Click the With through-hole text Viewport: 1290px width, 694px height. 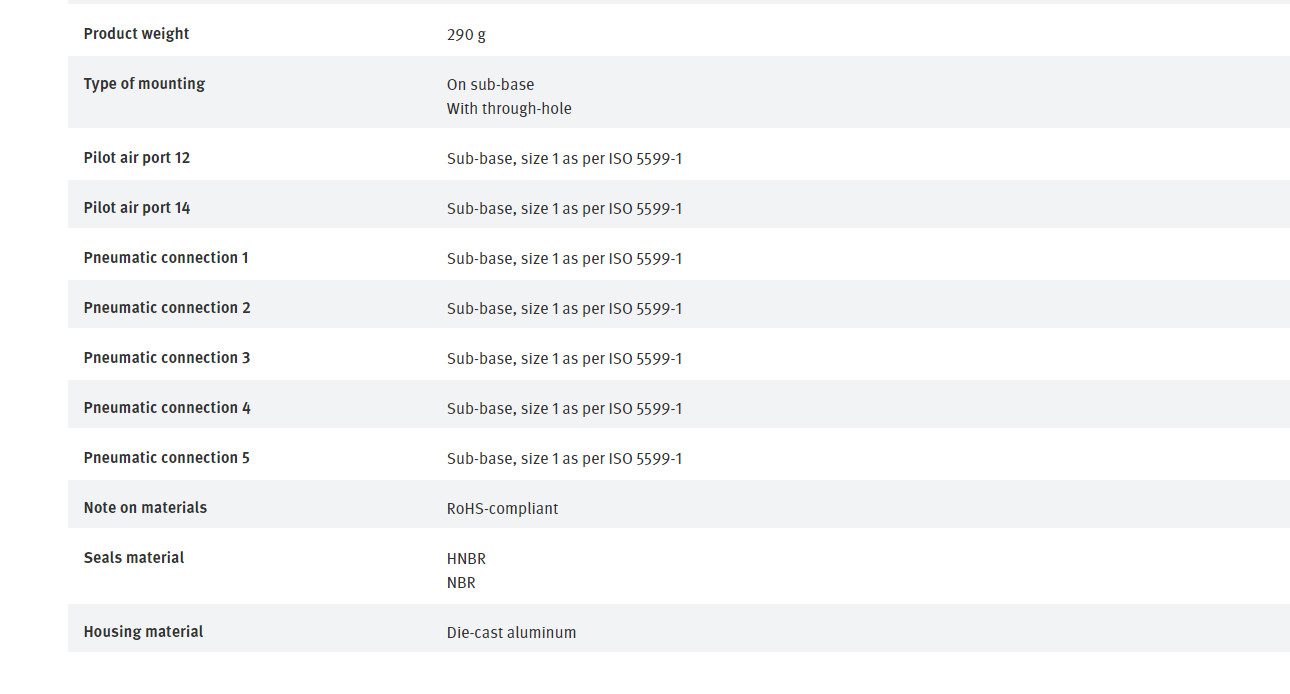coord(509,109)
